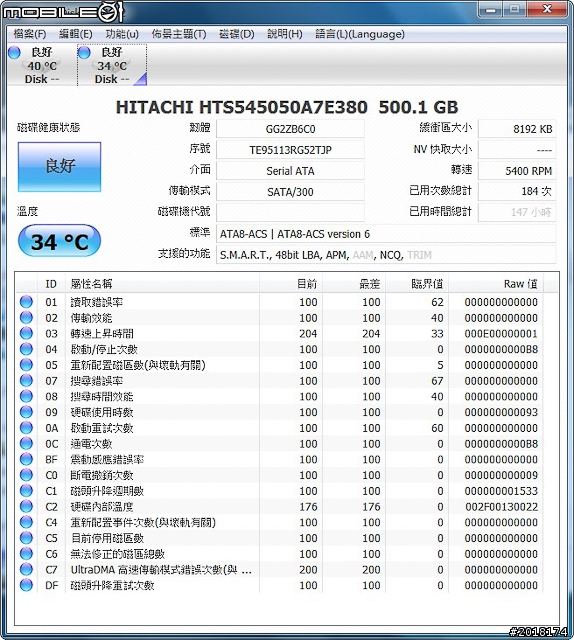Close the window
This screenshot has width=574, height=640.
click(547, 9)
